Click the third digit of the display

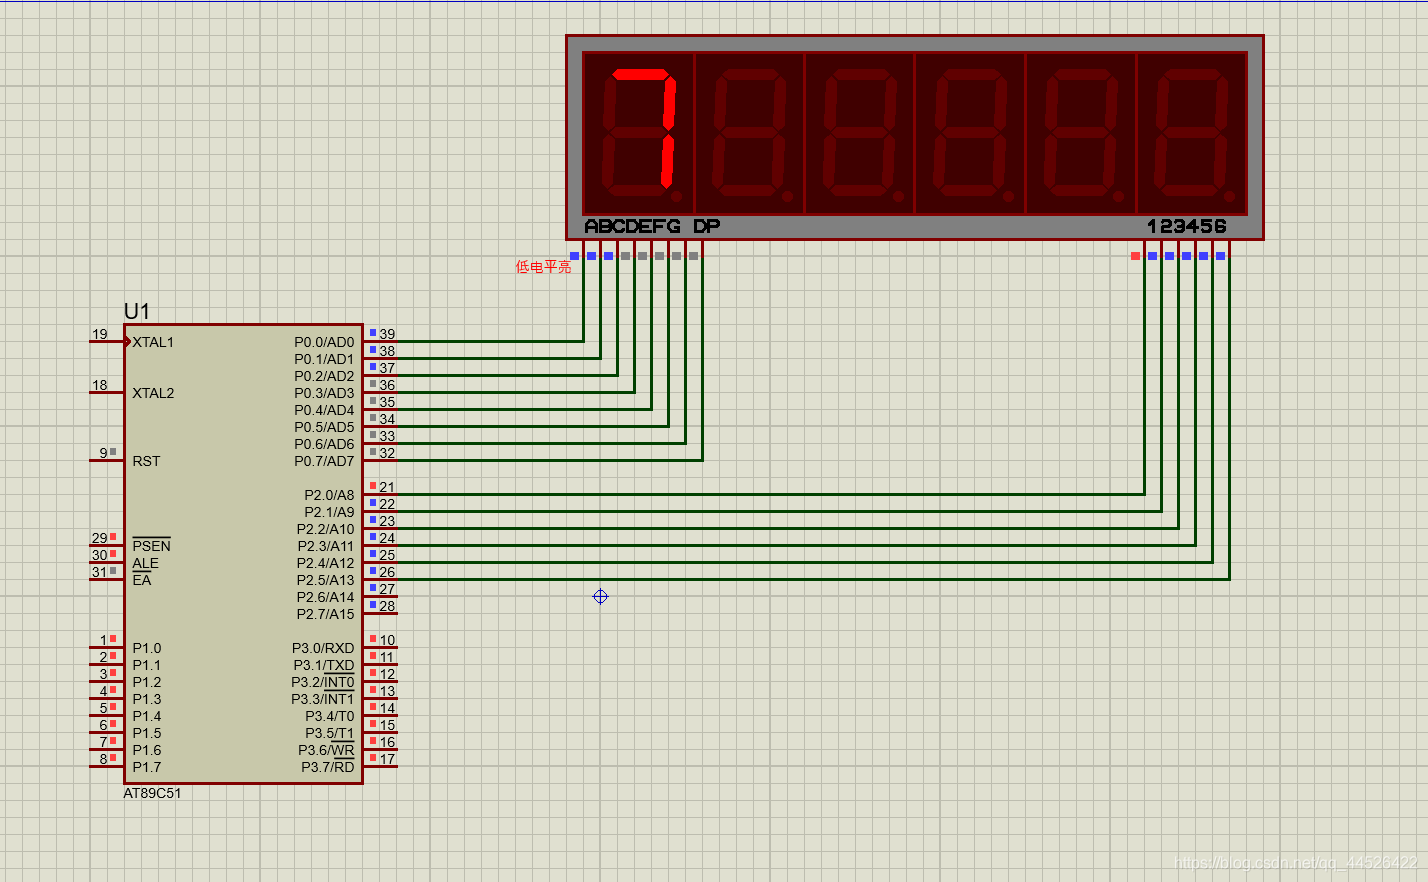pos(860,132)
